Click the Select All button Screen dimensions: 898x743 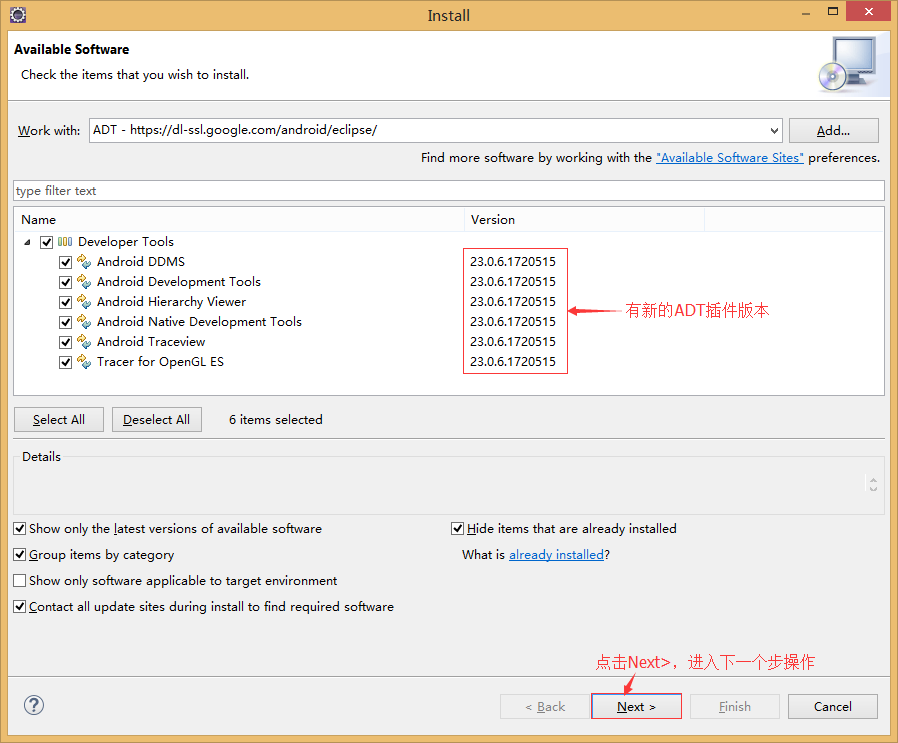(x=59, y=420)
